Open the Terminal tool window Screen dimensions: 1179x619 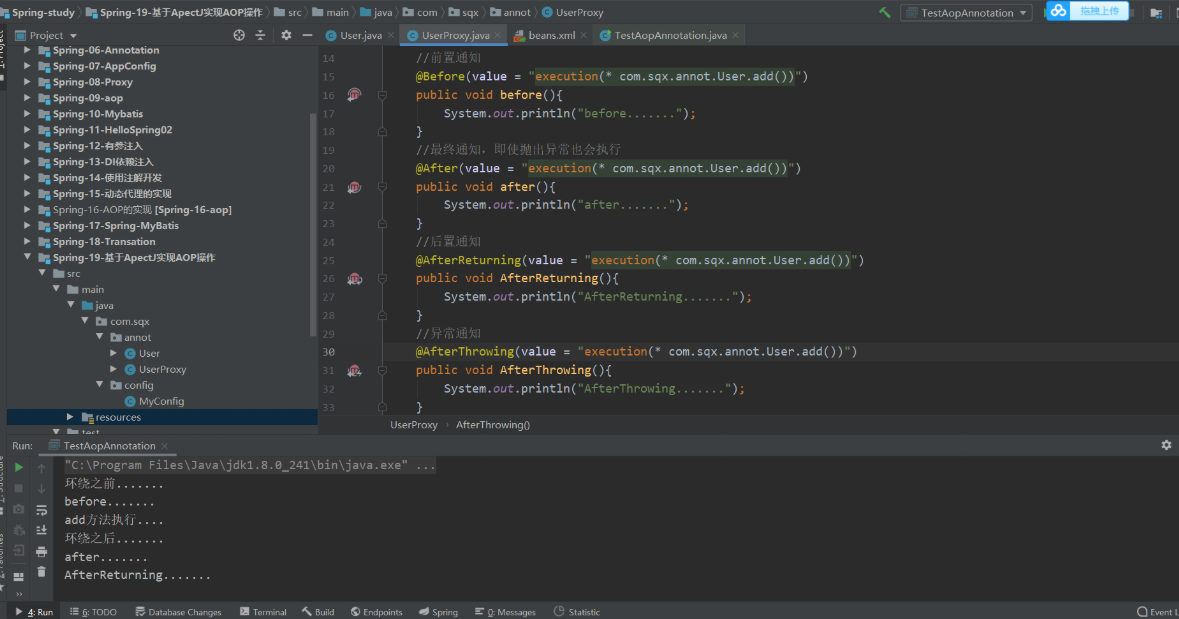263,611
